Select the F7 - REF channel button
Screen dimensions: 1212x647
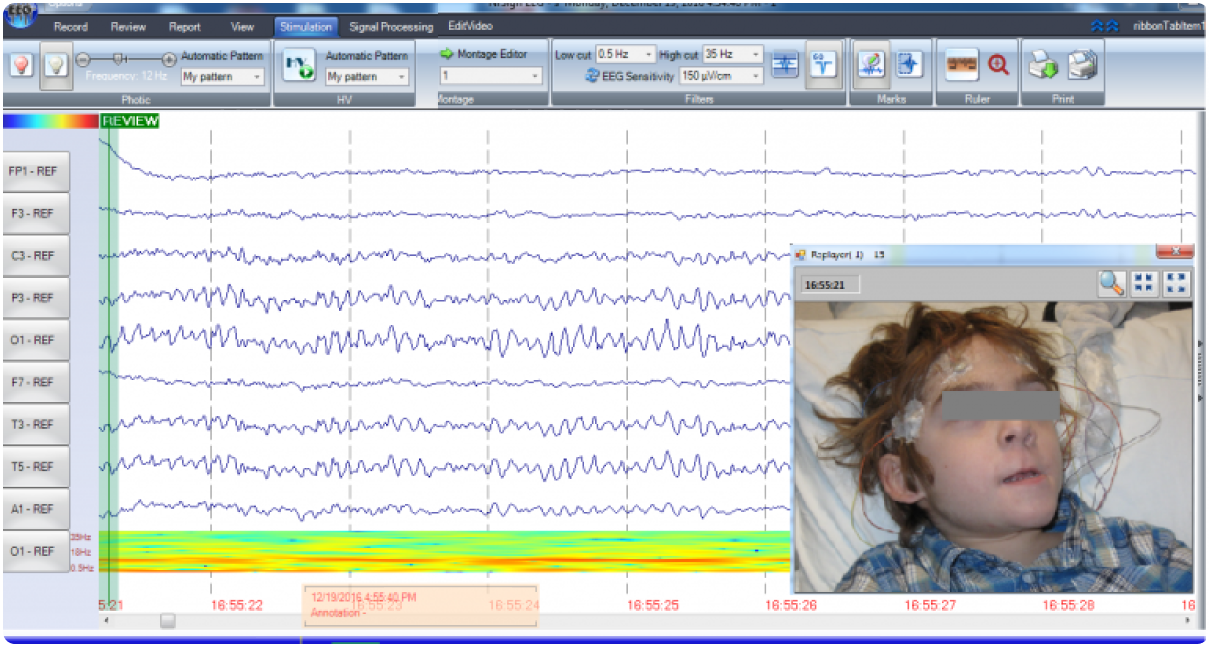click(x=36, y=382)
